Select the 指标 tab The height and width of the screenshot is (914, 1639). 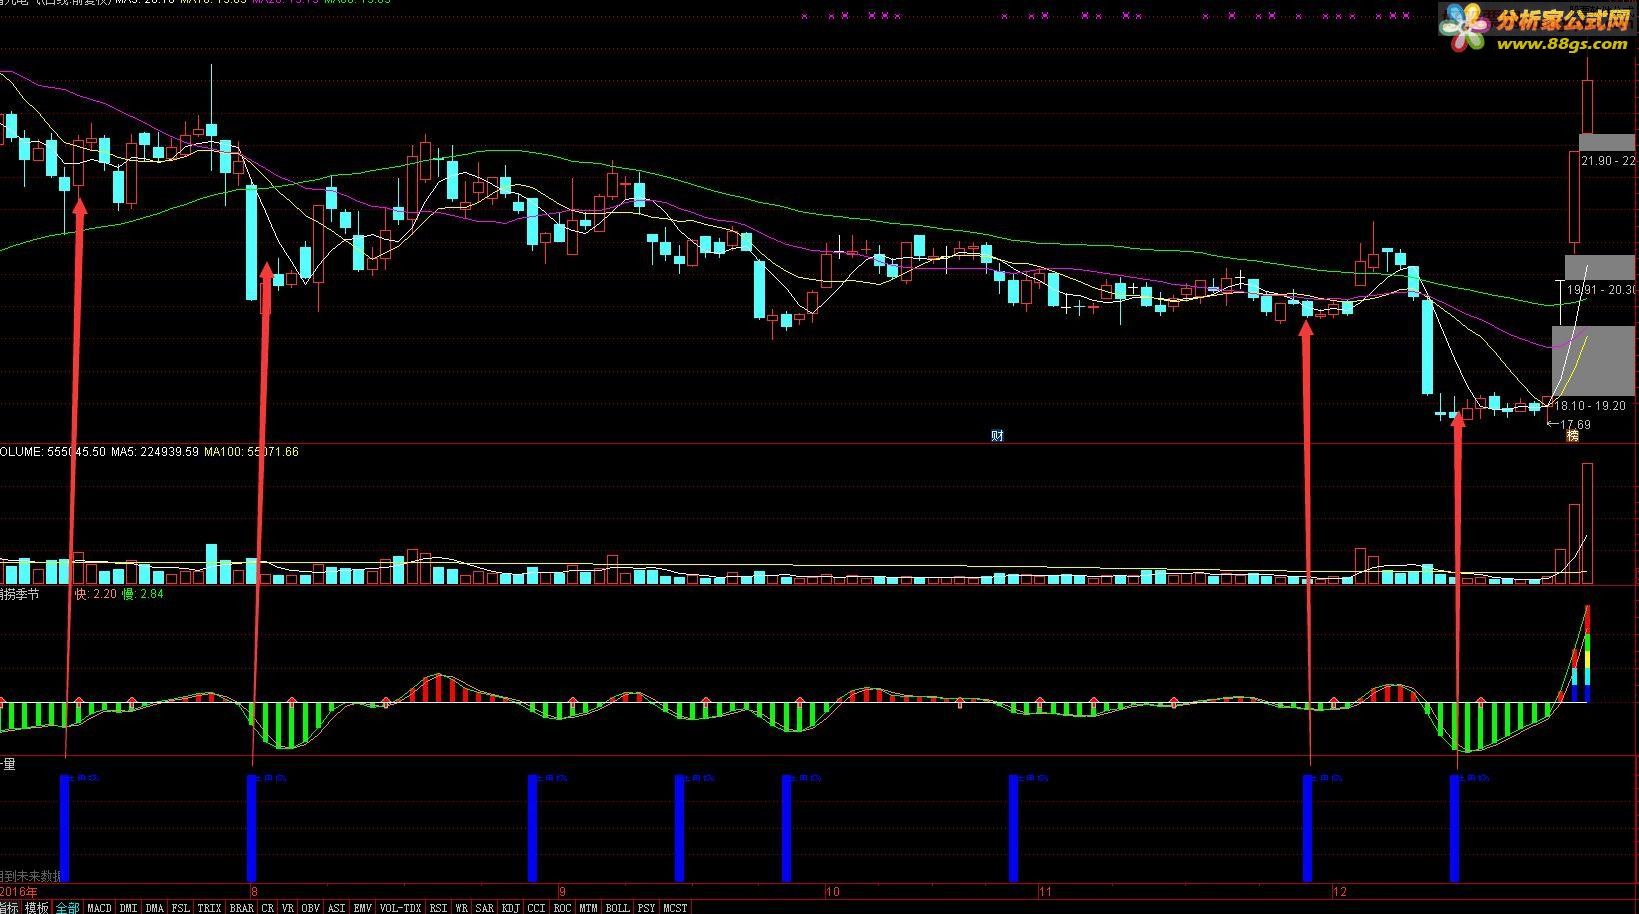point(9,908)
